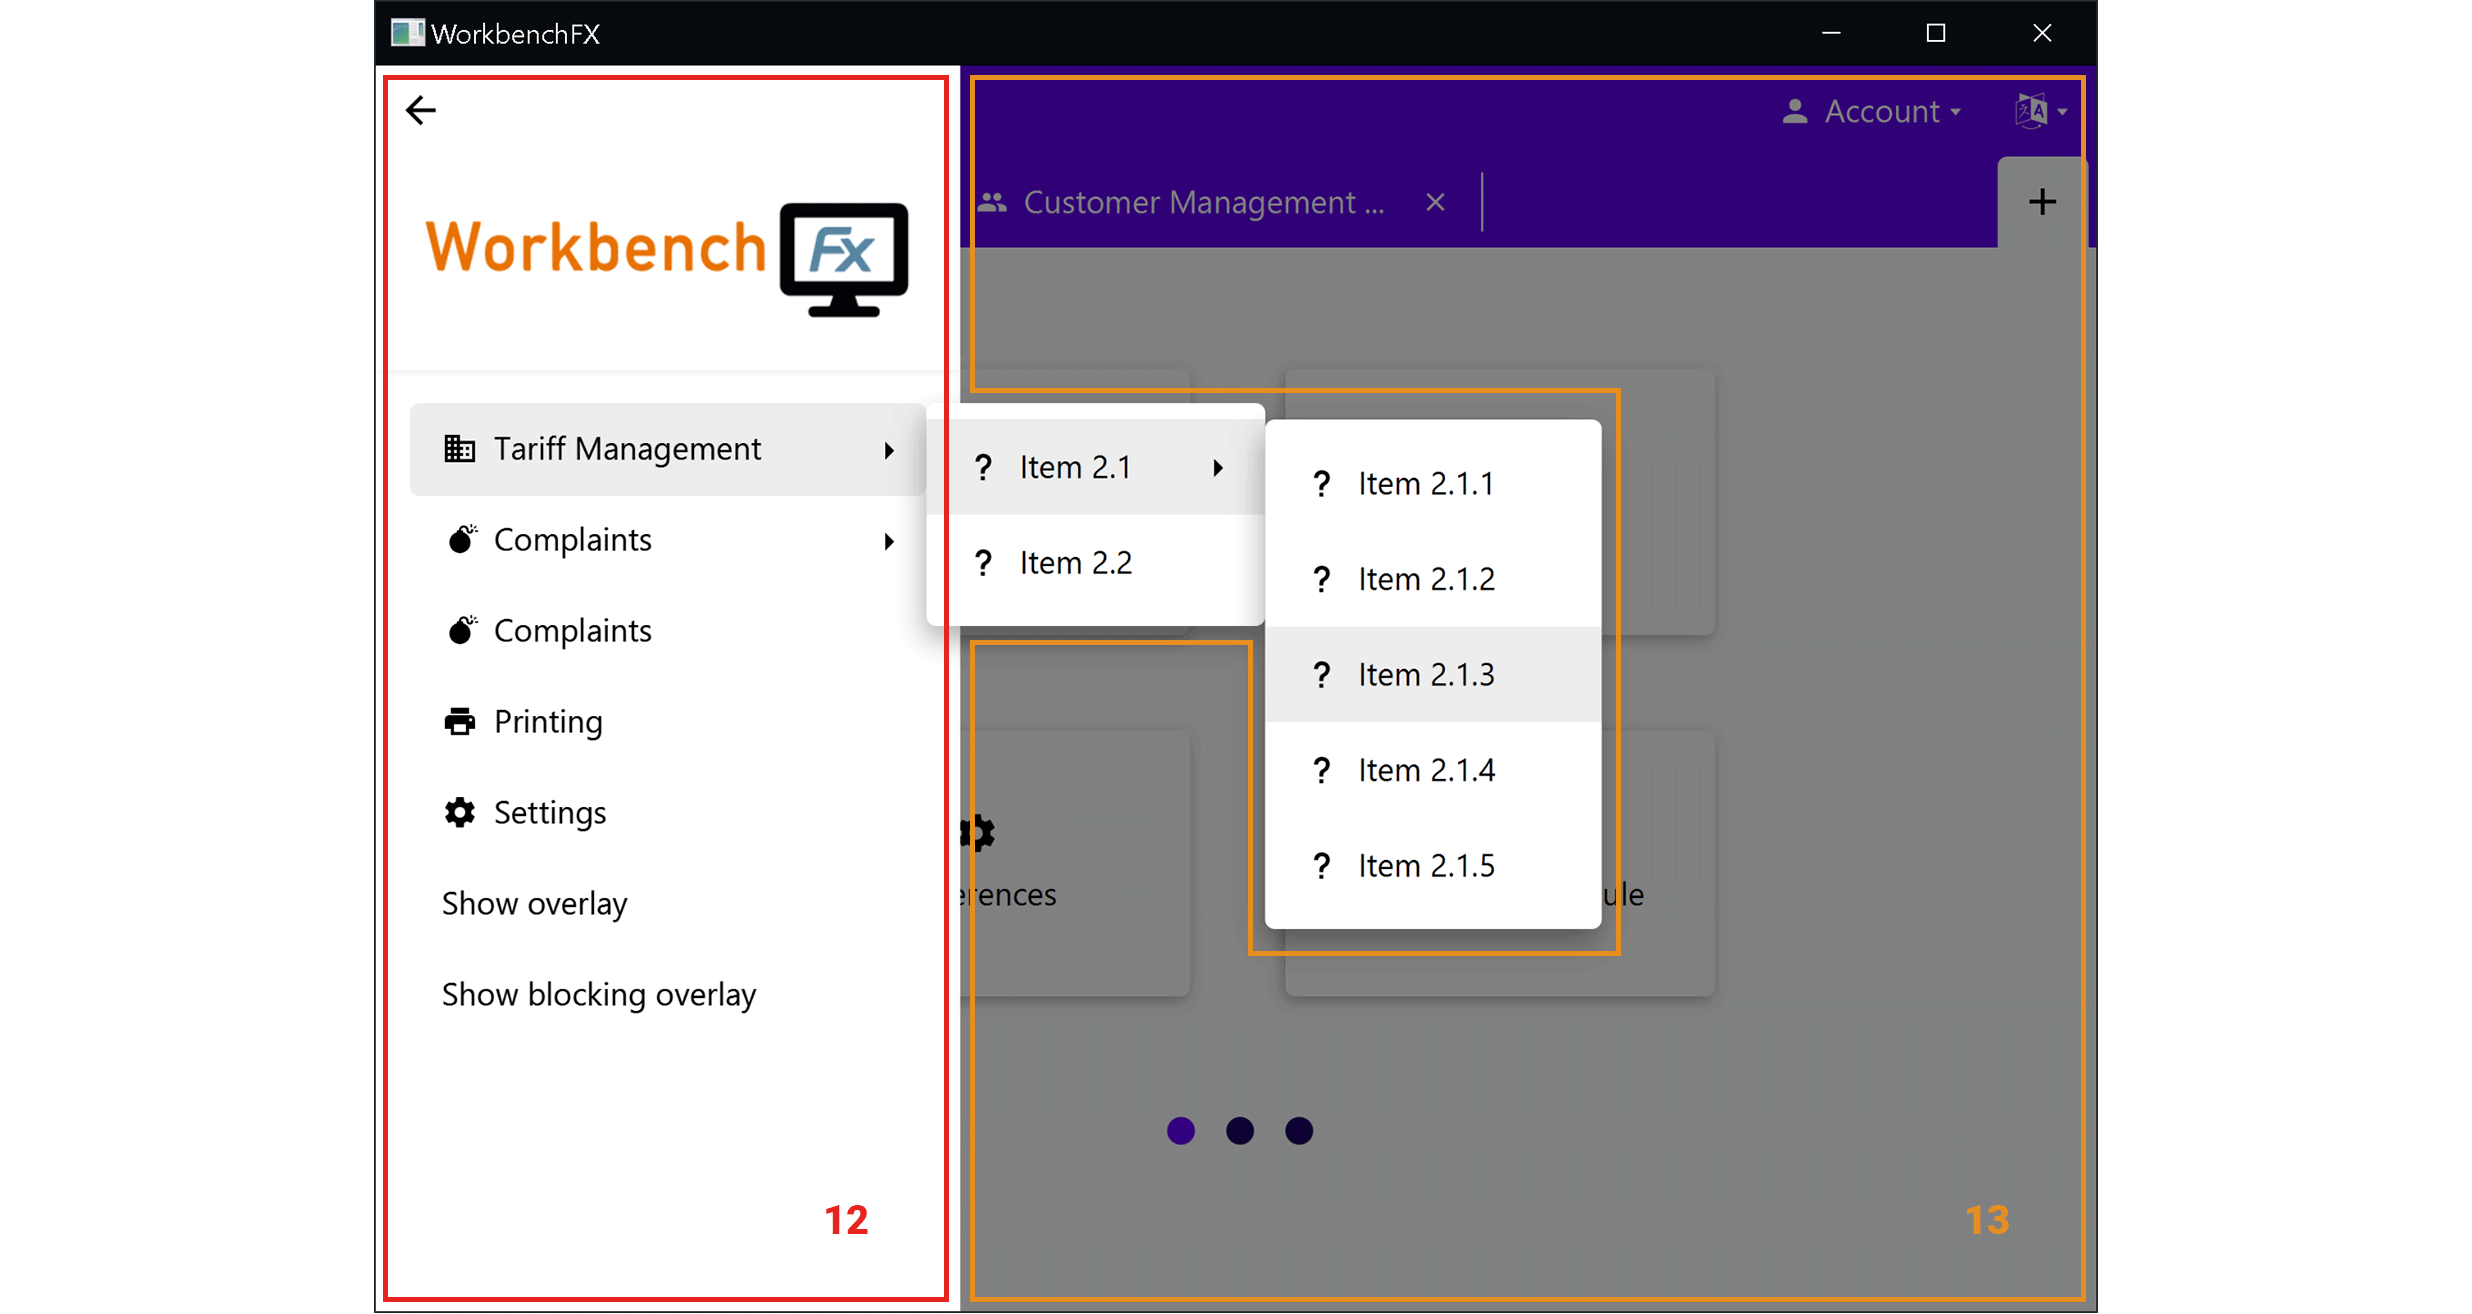Click Show blocking overlay entry
The height and width of the screenshot is (1314, 2472).
[x=598, y=995]
